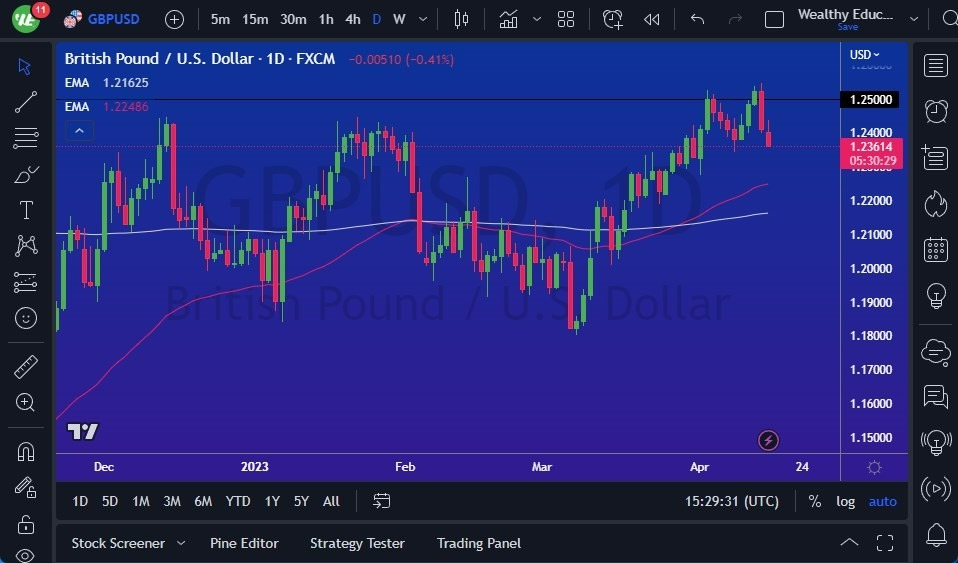
Task: Open the ideas lightbulb panel
Action: (935, 296)
